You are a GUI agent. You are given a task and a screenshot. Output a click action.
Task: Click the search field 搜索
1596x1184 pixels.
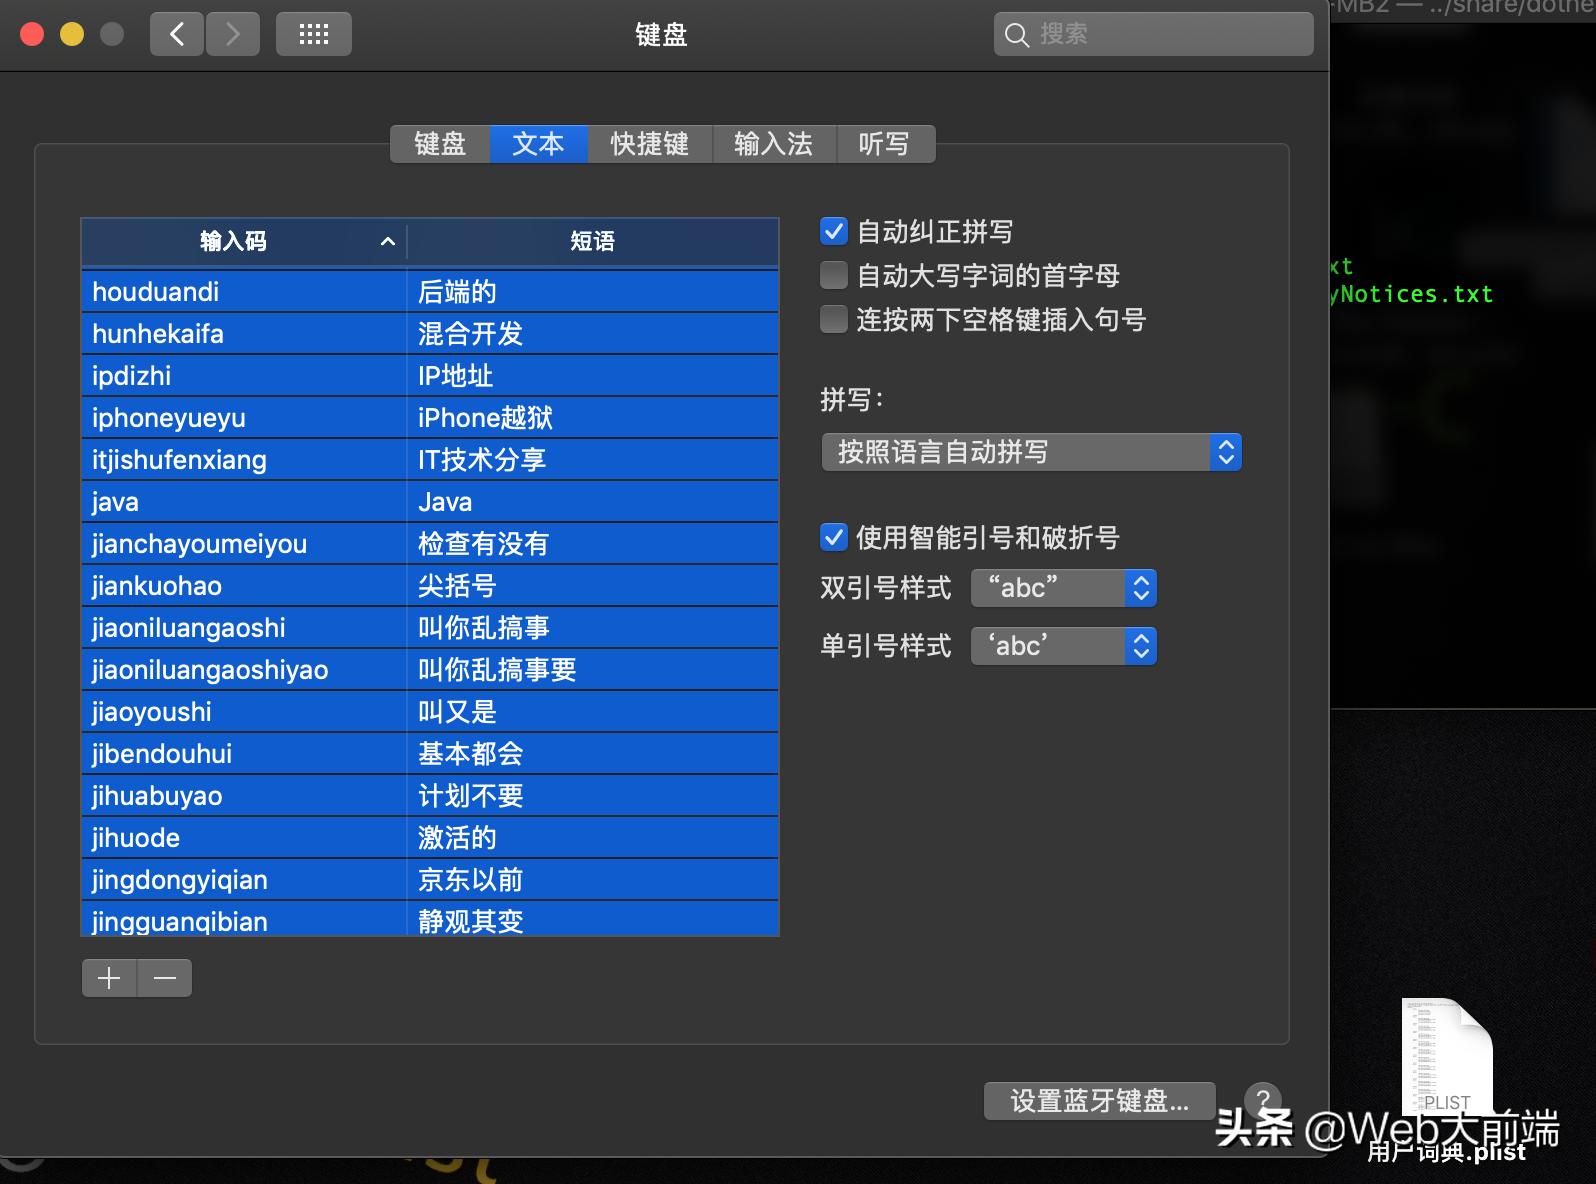click(1153, 34)
